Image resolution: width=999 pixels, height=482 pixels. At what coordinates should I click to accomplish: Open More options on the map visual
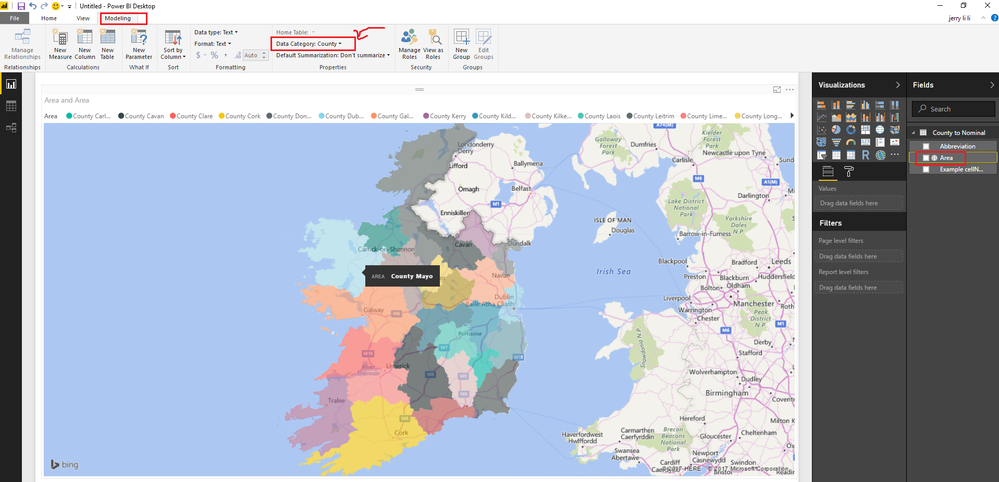789,90
